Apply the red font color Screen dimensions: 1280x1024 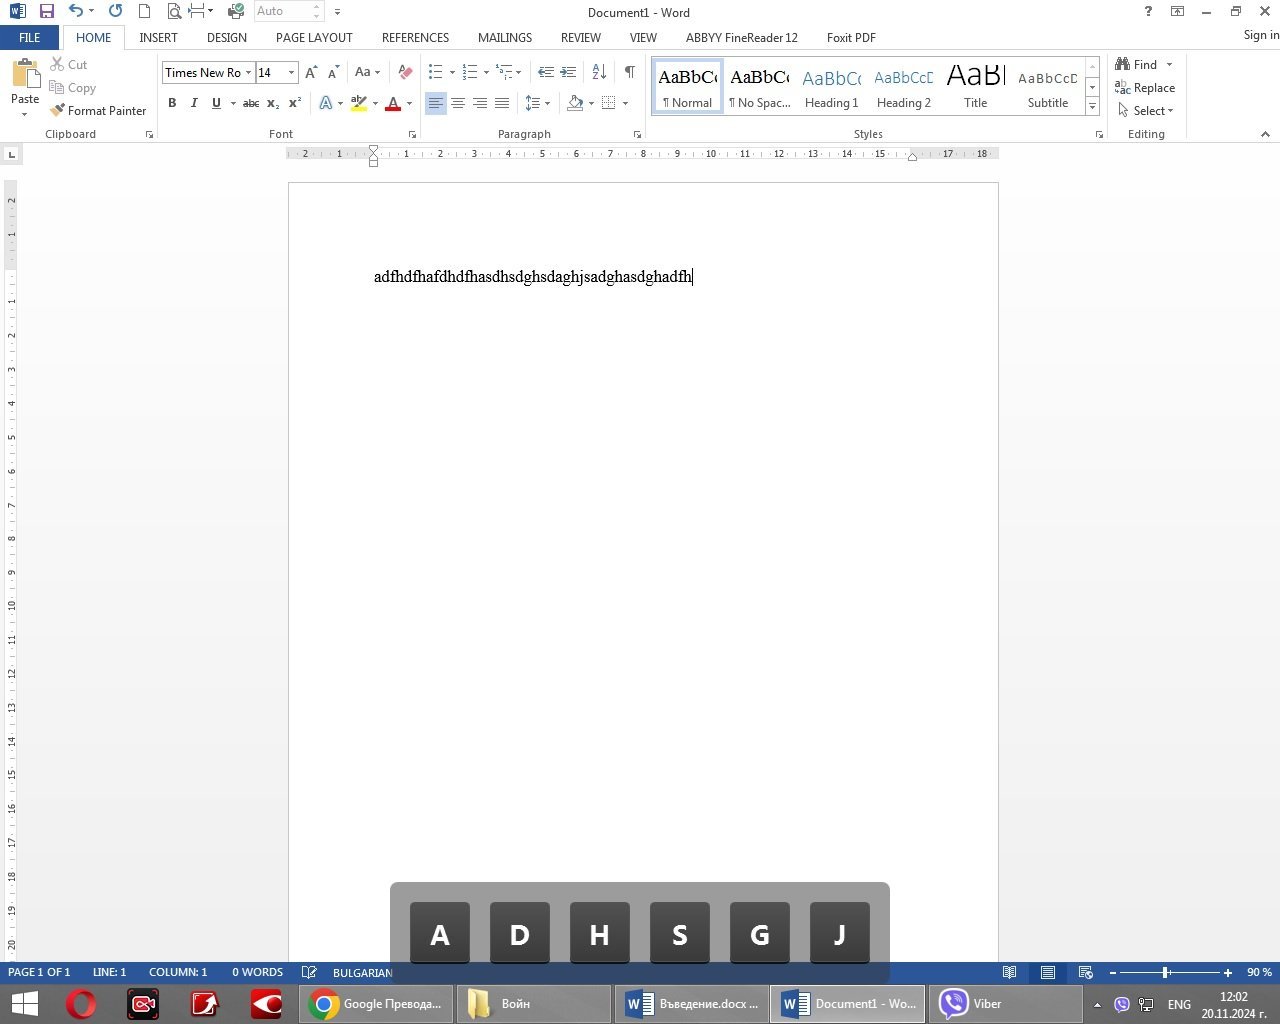click(x=393, y=103)
